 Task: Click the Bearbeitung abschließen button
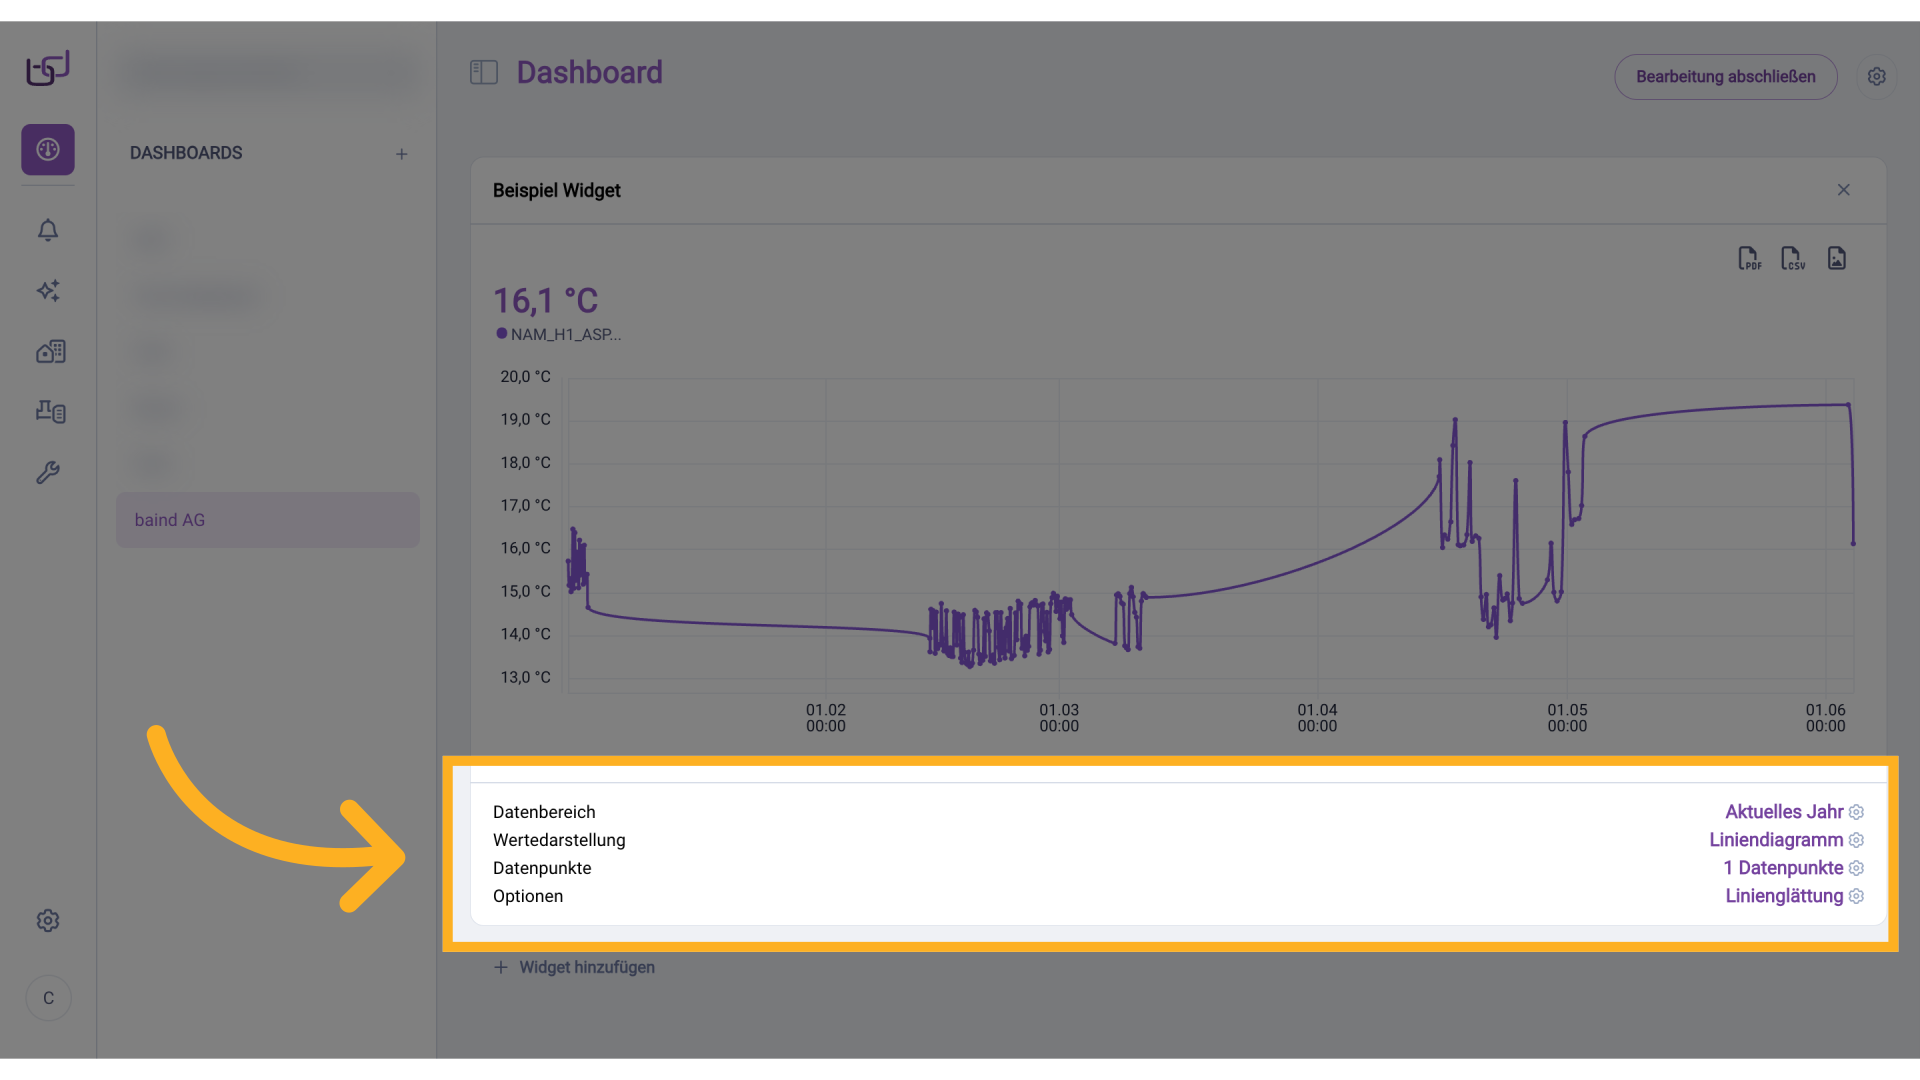click(x=1726, y=76)
